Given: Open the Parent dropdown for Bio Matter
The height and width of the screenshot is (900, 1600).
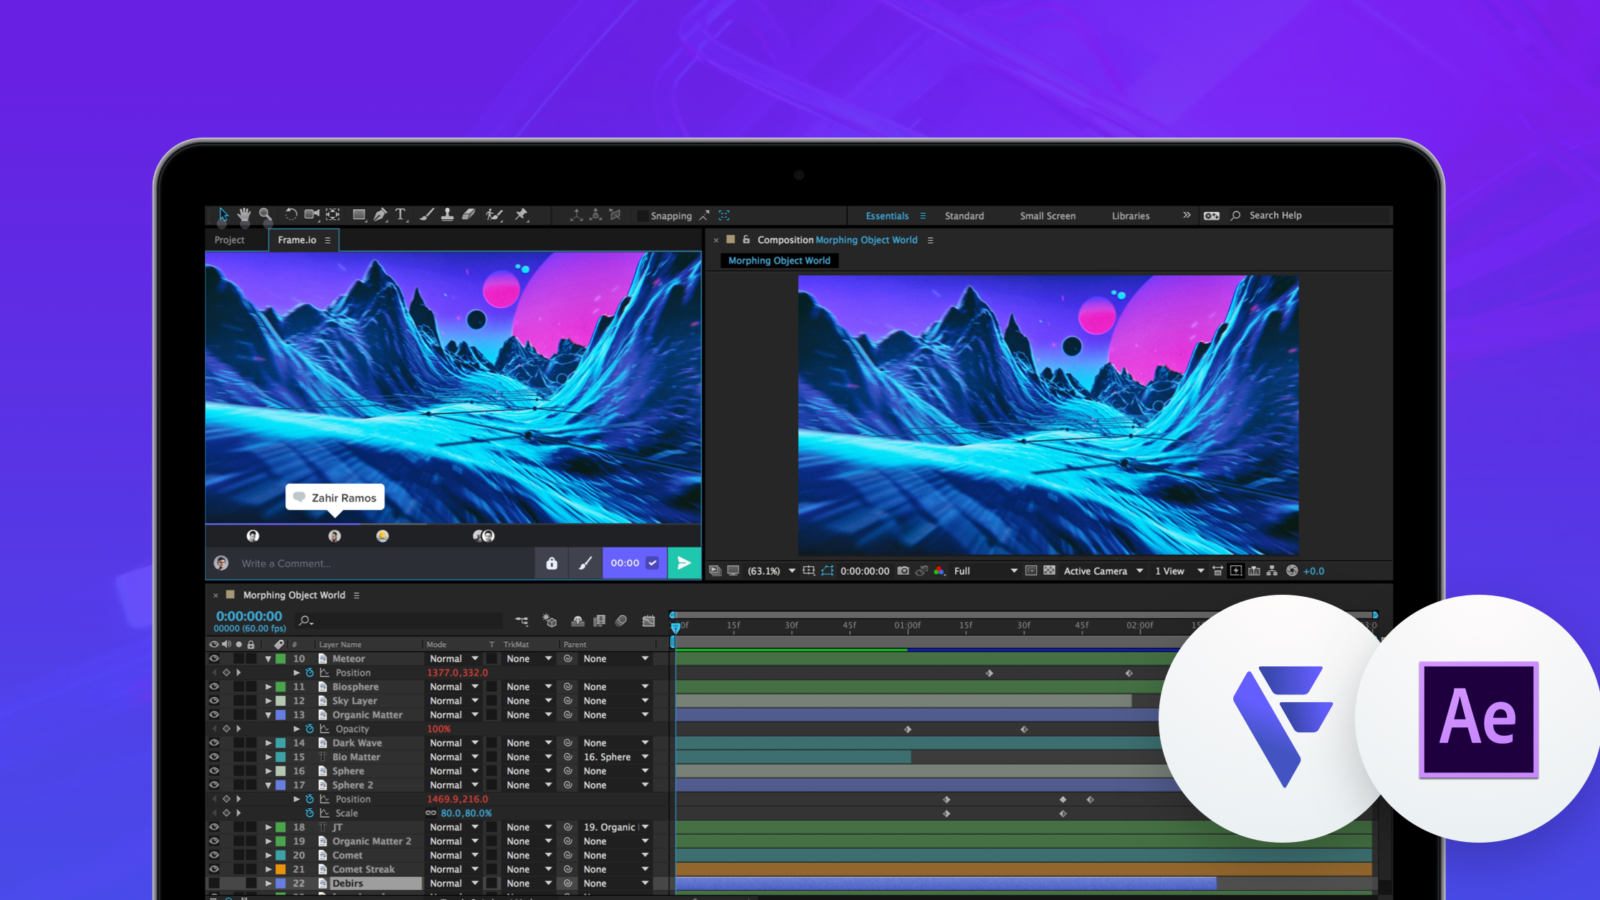Looking at the screenshot, I should (615, 757).
